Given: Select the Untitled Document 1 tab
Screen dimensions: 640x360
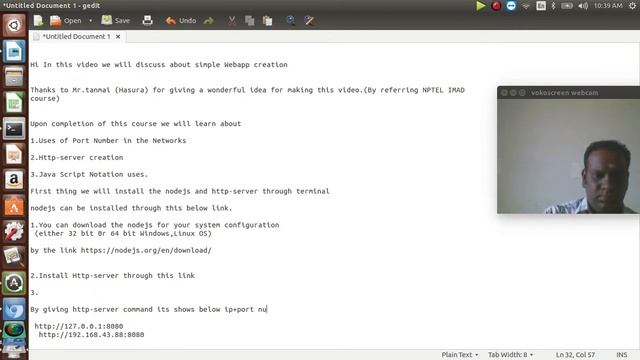Looking at the screenshot, I should click(76, 36).
